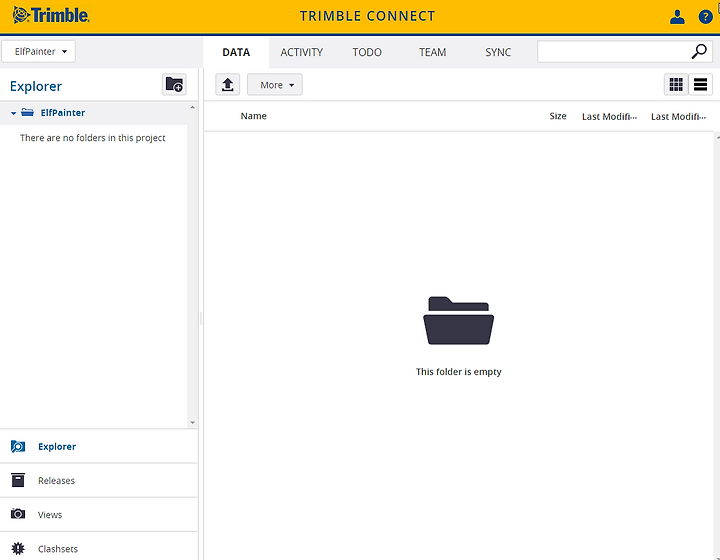Click the TRIMBLE CONNECT title
Screen dimensions: 720x560
coord(367,16)
